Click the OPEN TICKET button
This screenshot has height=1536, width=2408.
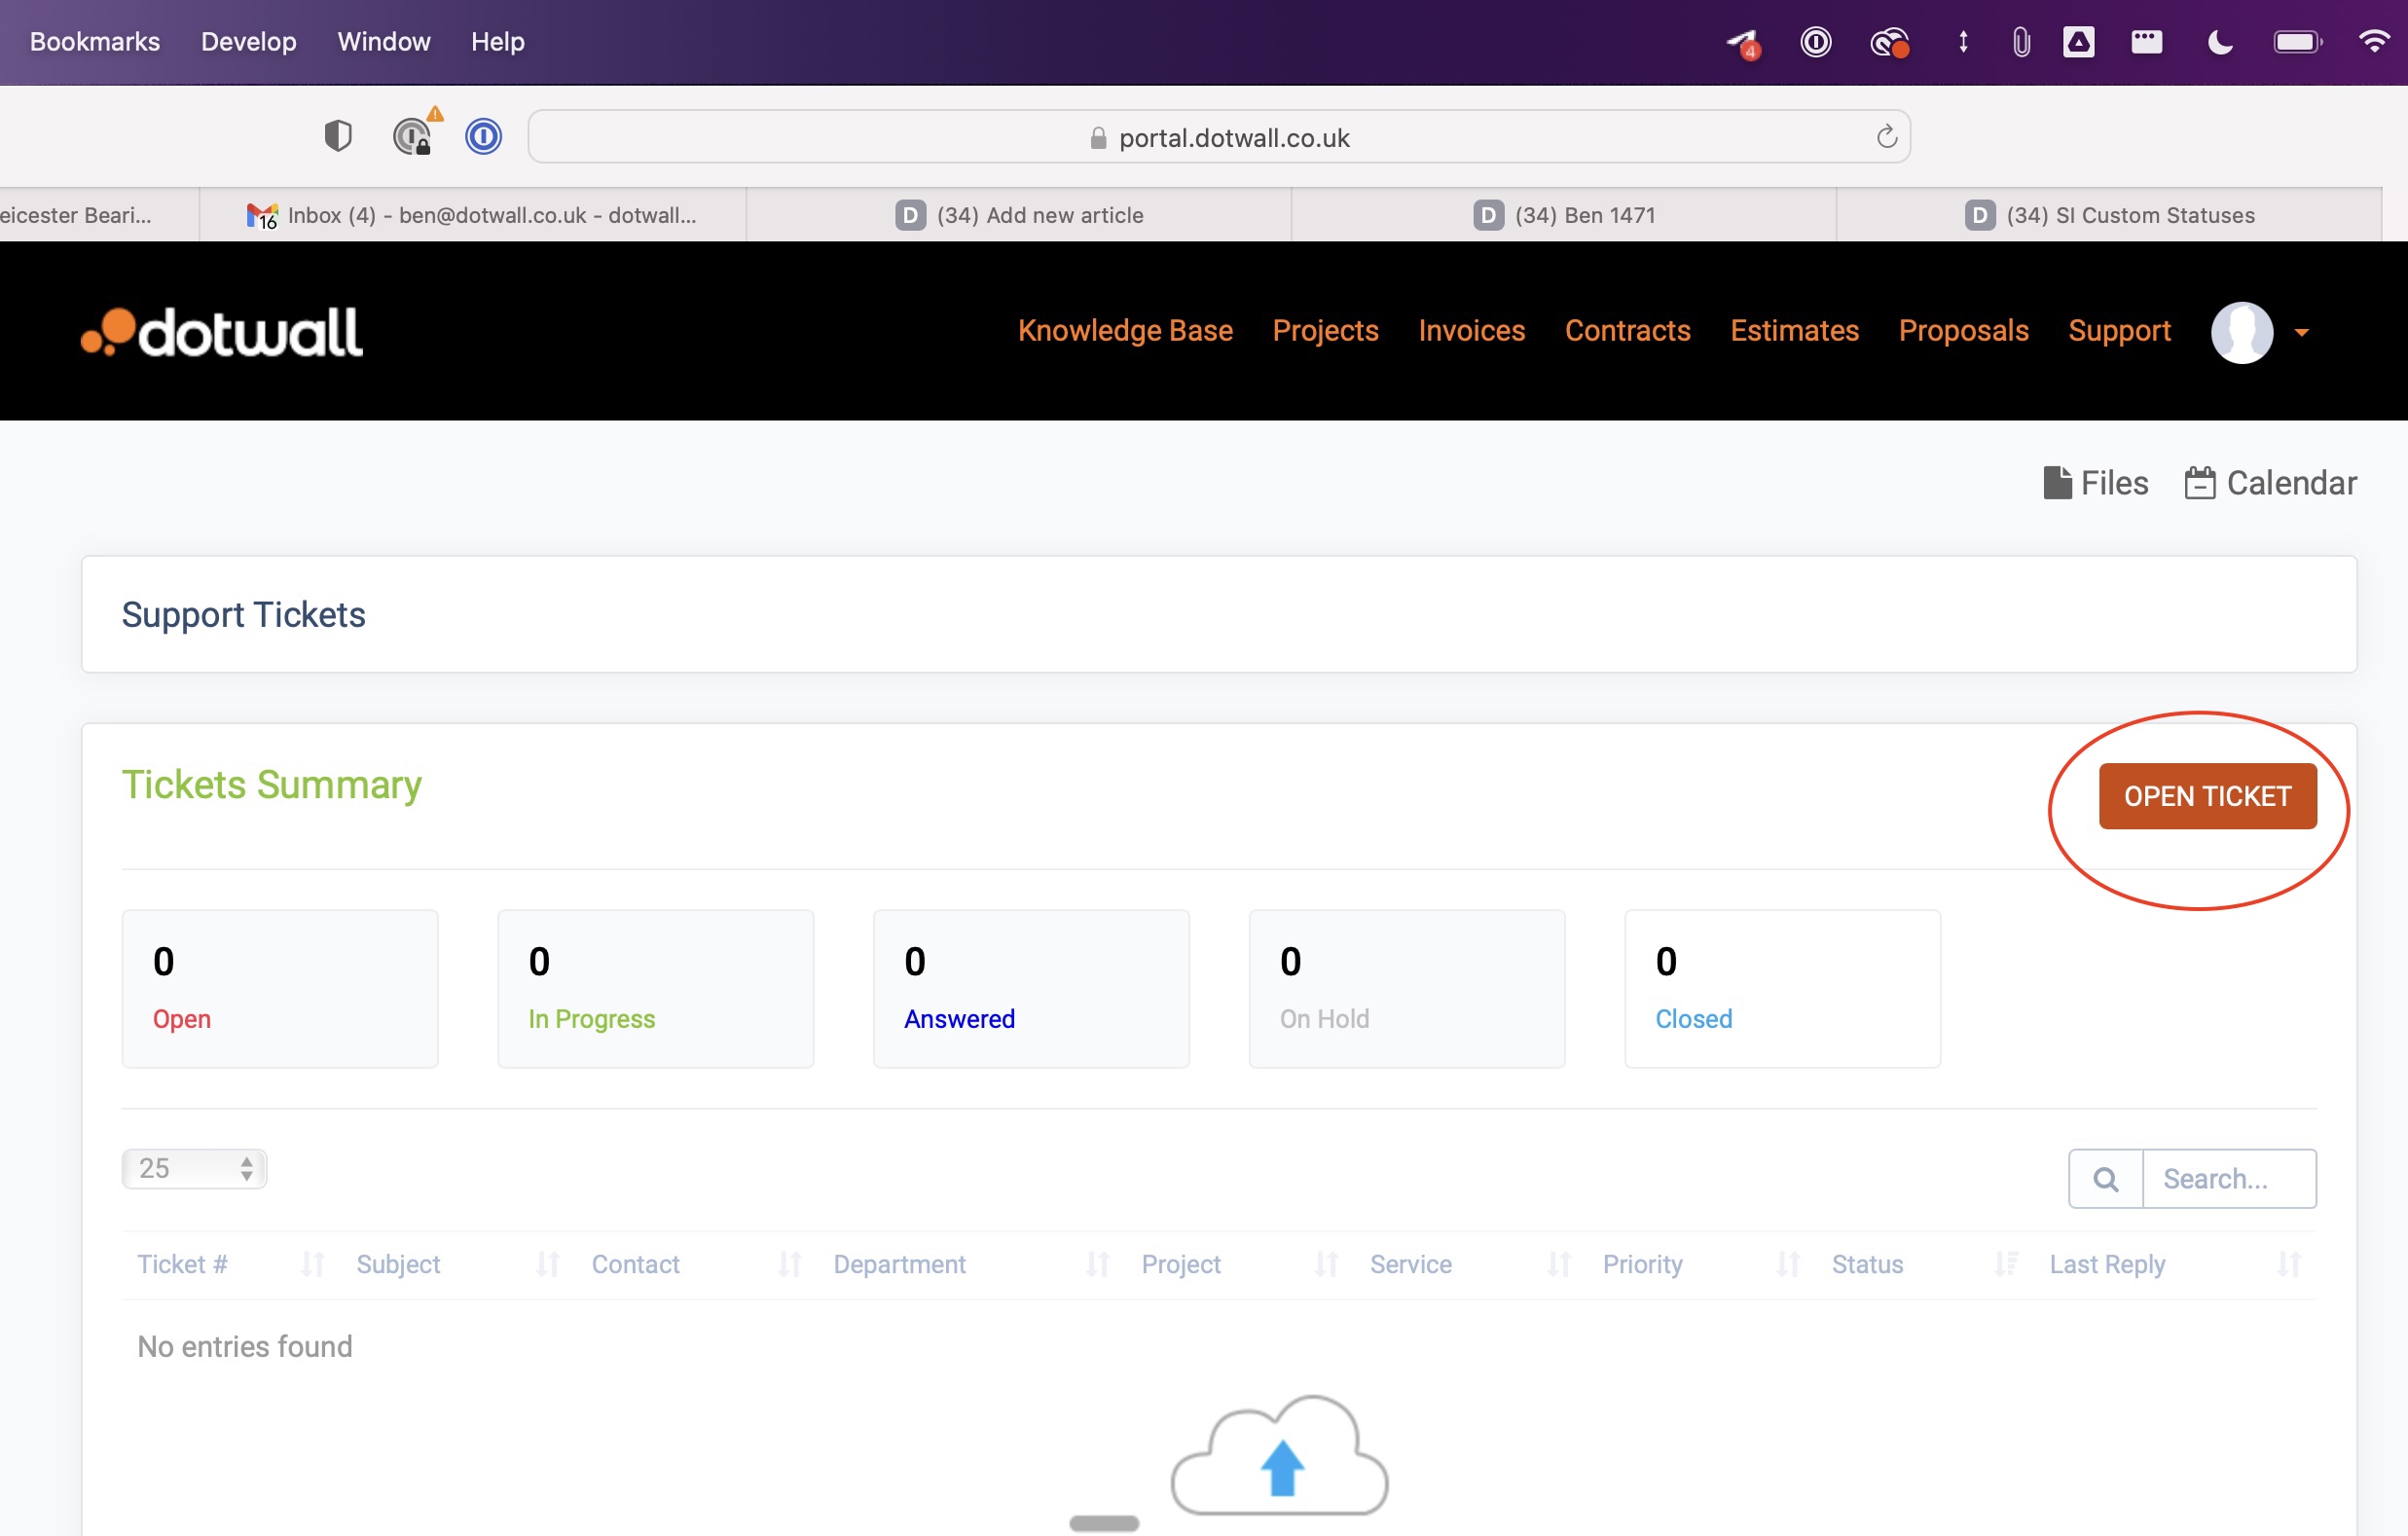tap(2207, 796)
